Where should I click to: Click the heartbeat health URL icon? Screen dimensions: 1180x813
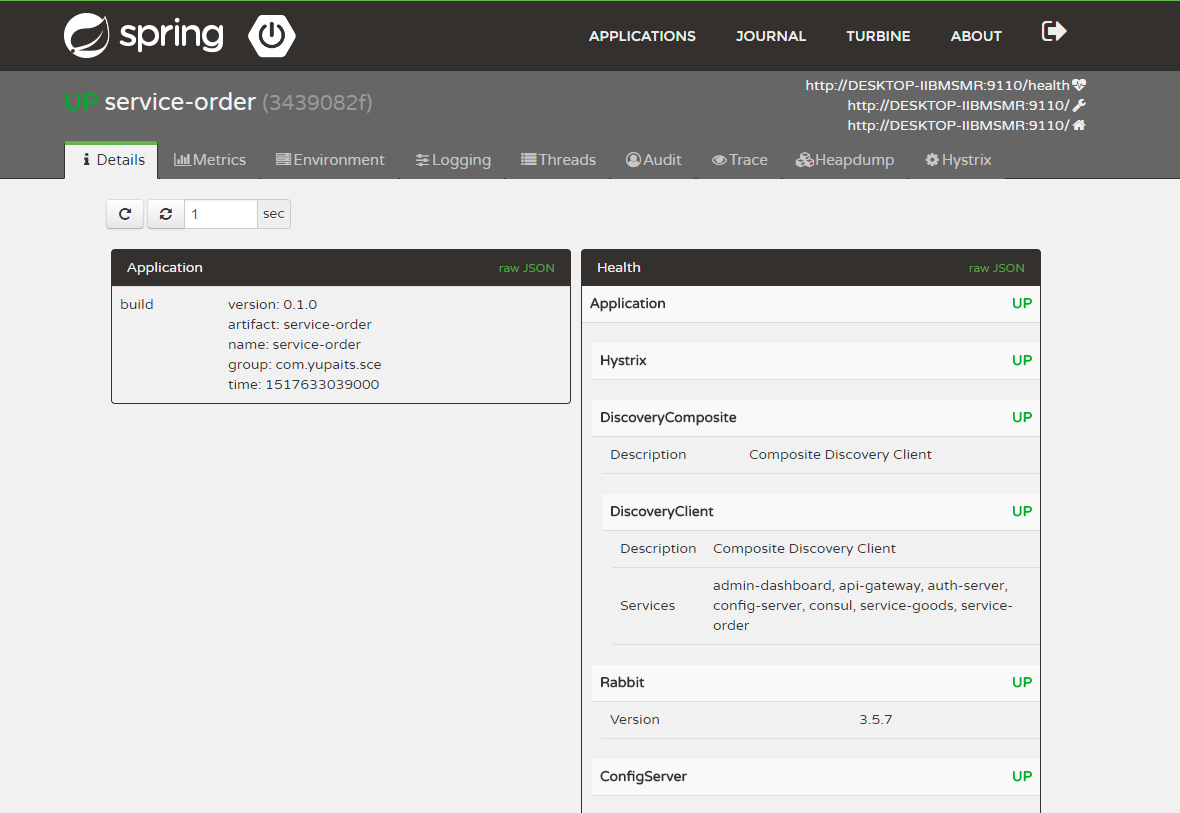1079,86
